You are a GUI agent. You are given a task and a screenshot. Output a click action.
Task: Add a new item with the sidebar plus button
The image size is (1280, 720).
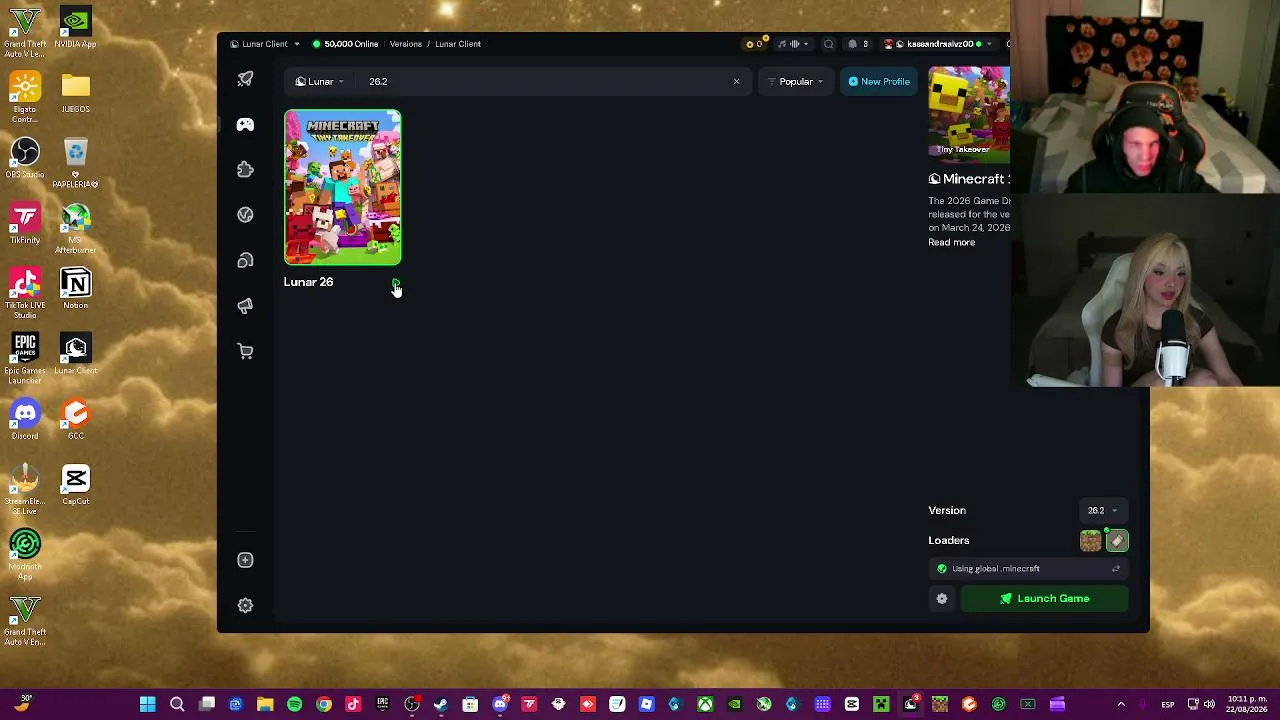click(x=245, y=560)
